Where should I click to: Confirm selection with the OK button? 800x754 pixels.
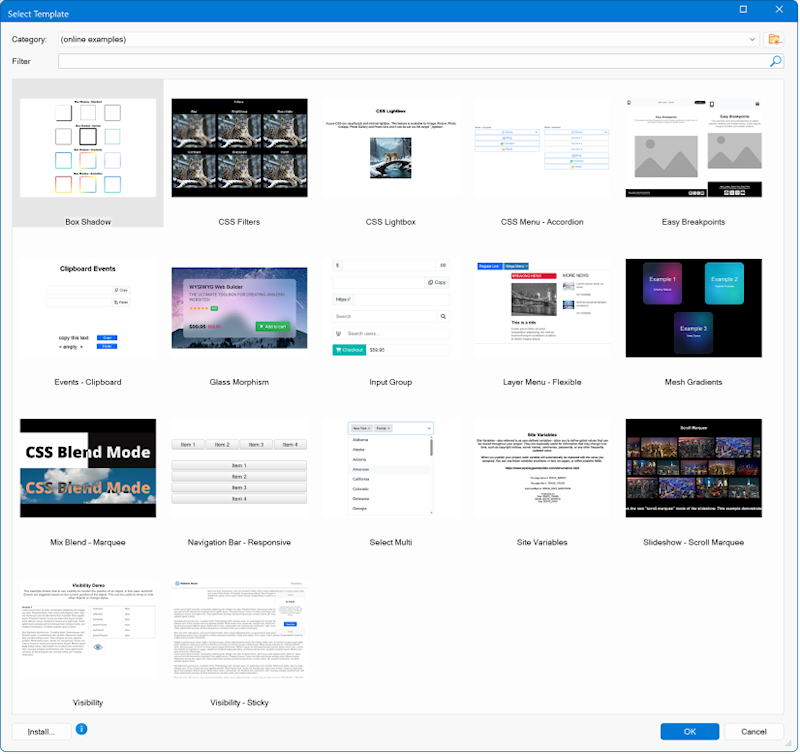[x=689, y=731]
